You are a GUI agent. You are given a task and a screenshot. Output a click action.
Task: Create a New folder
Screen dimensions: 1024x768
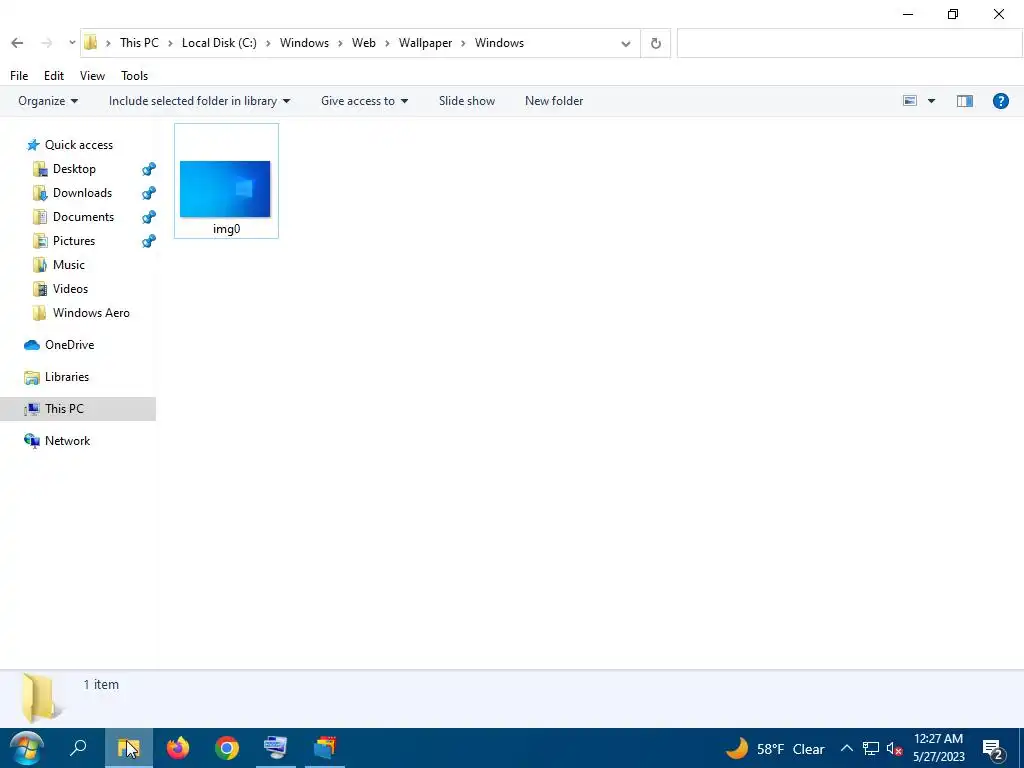(554, 101)
